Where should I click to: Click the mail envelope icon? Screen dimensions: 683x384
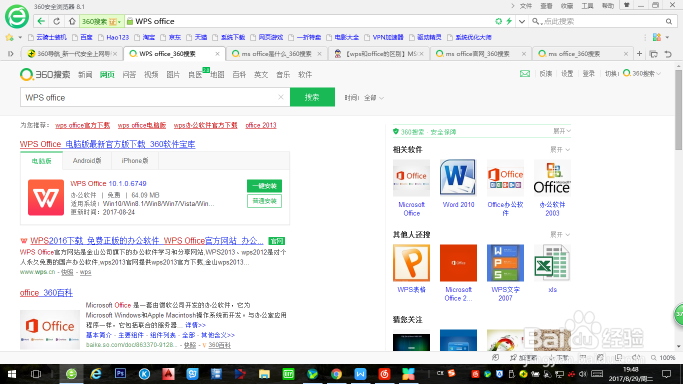pyautogui.click(x=525, y=74)
